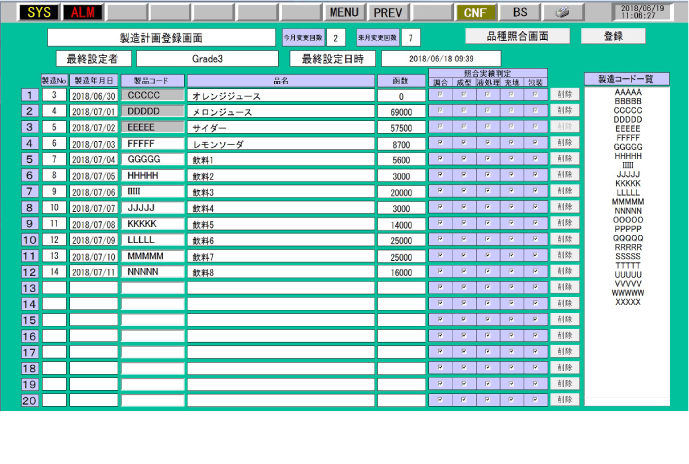Screen dimensions: 689x464
Task: Click the 函数 field showing 14000
Action: [401, 225]
